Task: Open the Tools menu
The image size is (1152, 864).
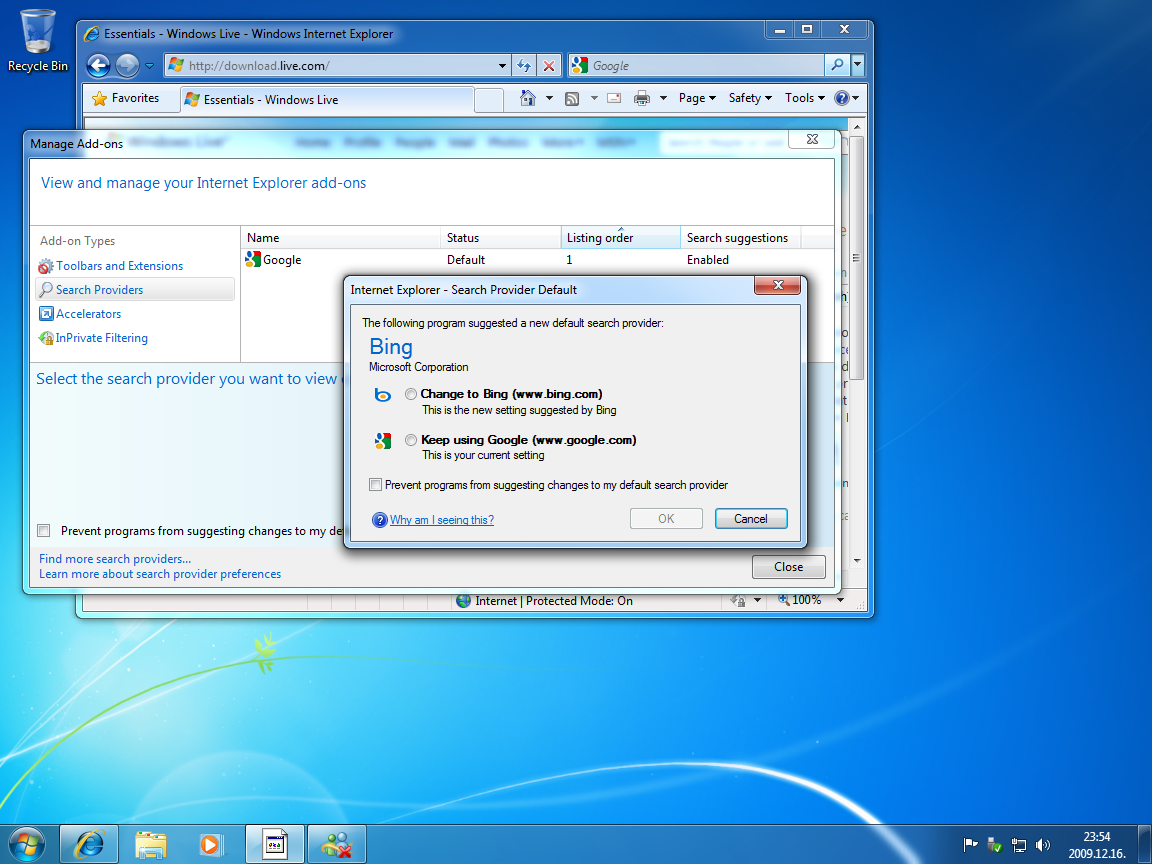Action: pos(804,98)
